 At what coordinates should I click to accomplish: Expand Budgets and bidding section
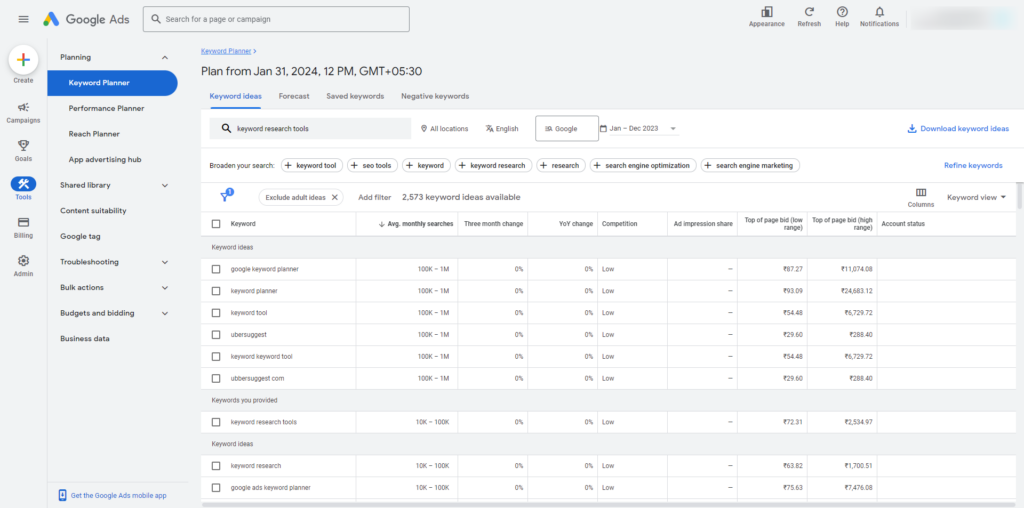(165, 313)
